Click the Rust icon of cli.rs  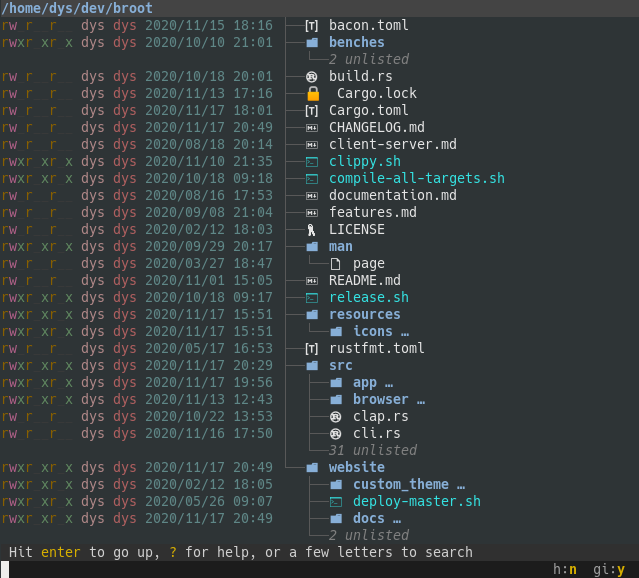coord(335,434)
